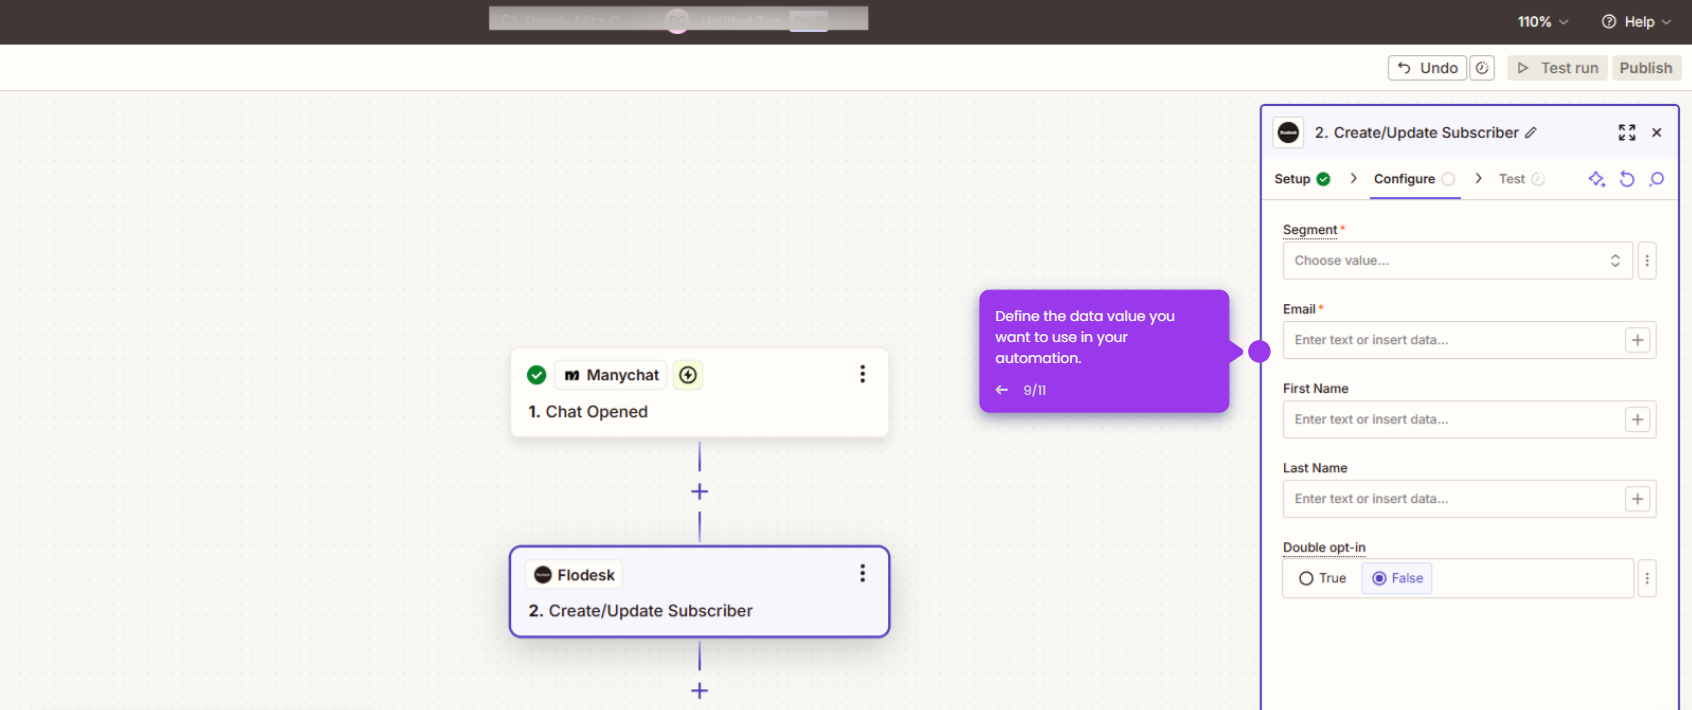Open Segment field options menu
1692x710 pixels.
pos(1647,261)
